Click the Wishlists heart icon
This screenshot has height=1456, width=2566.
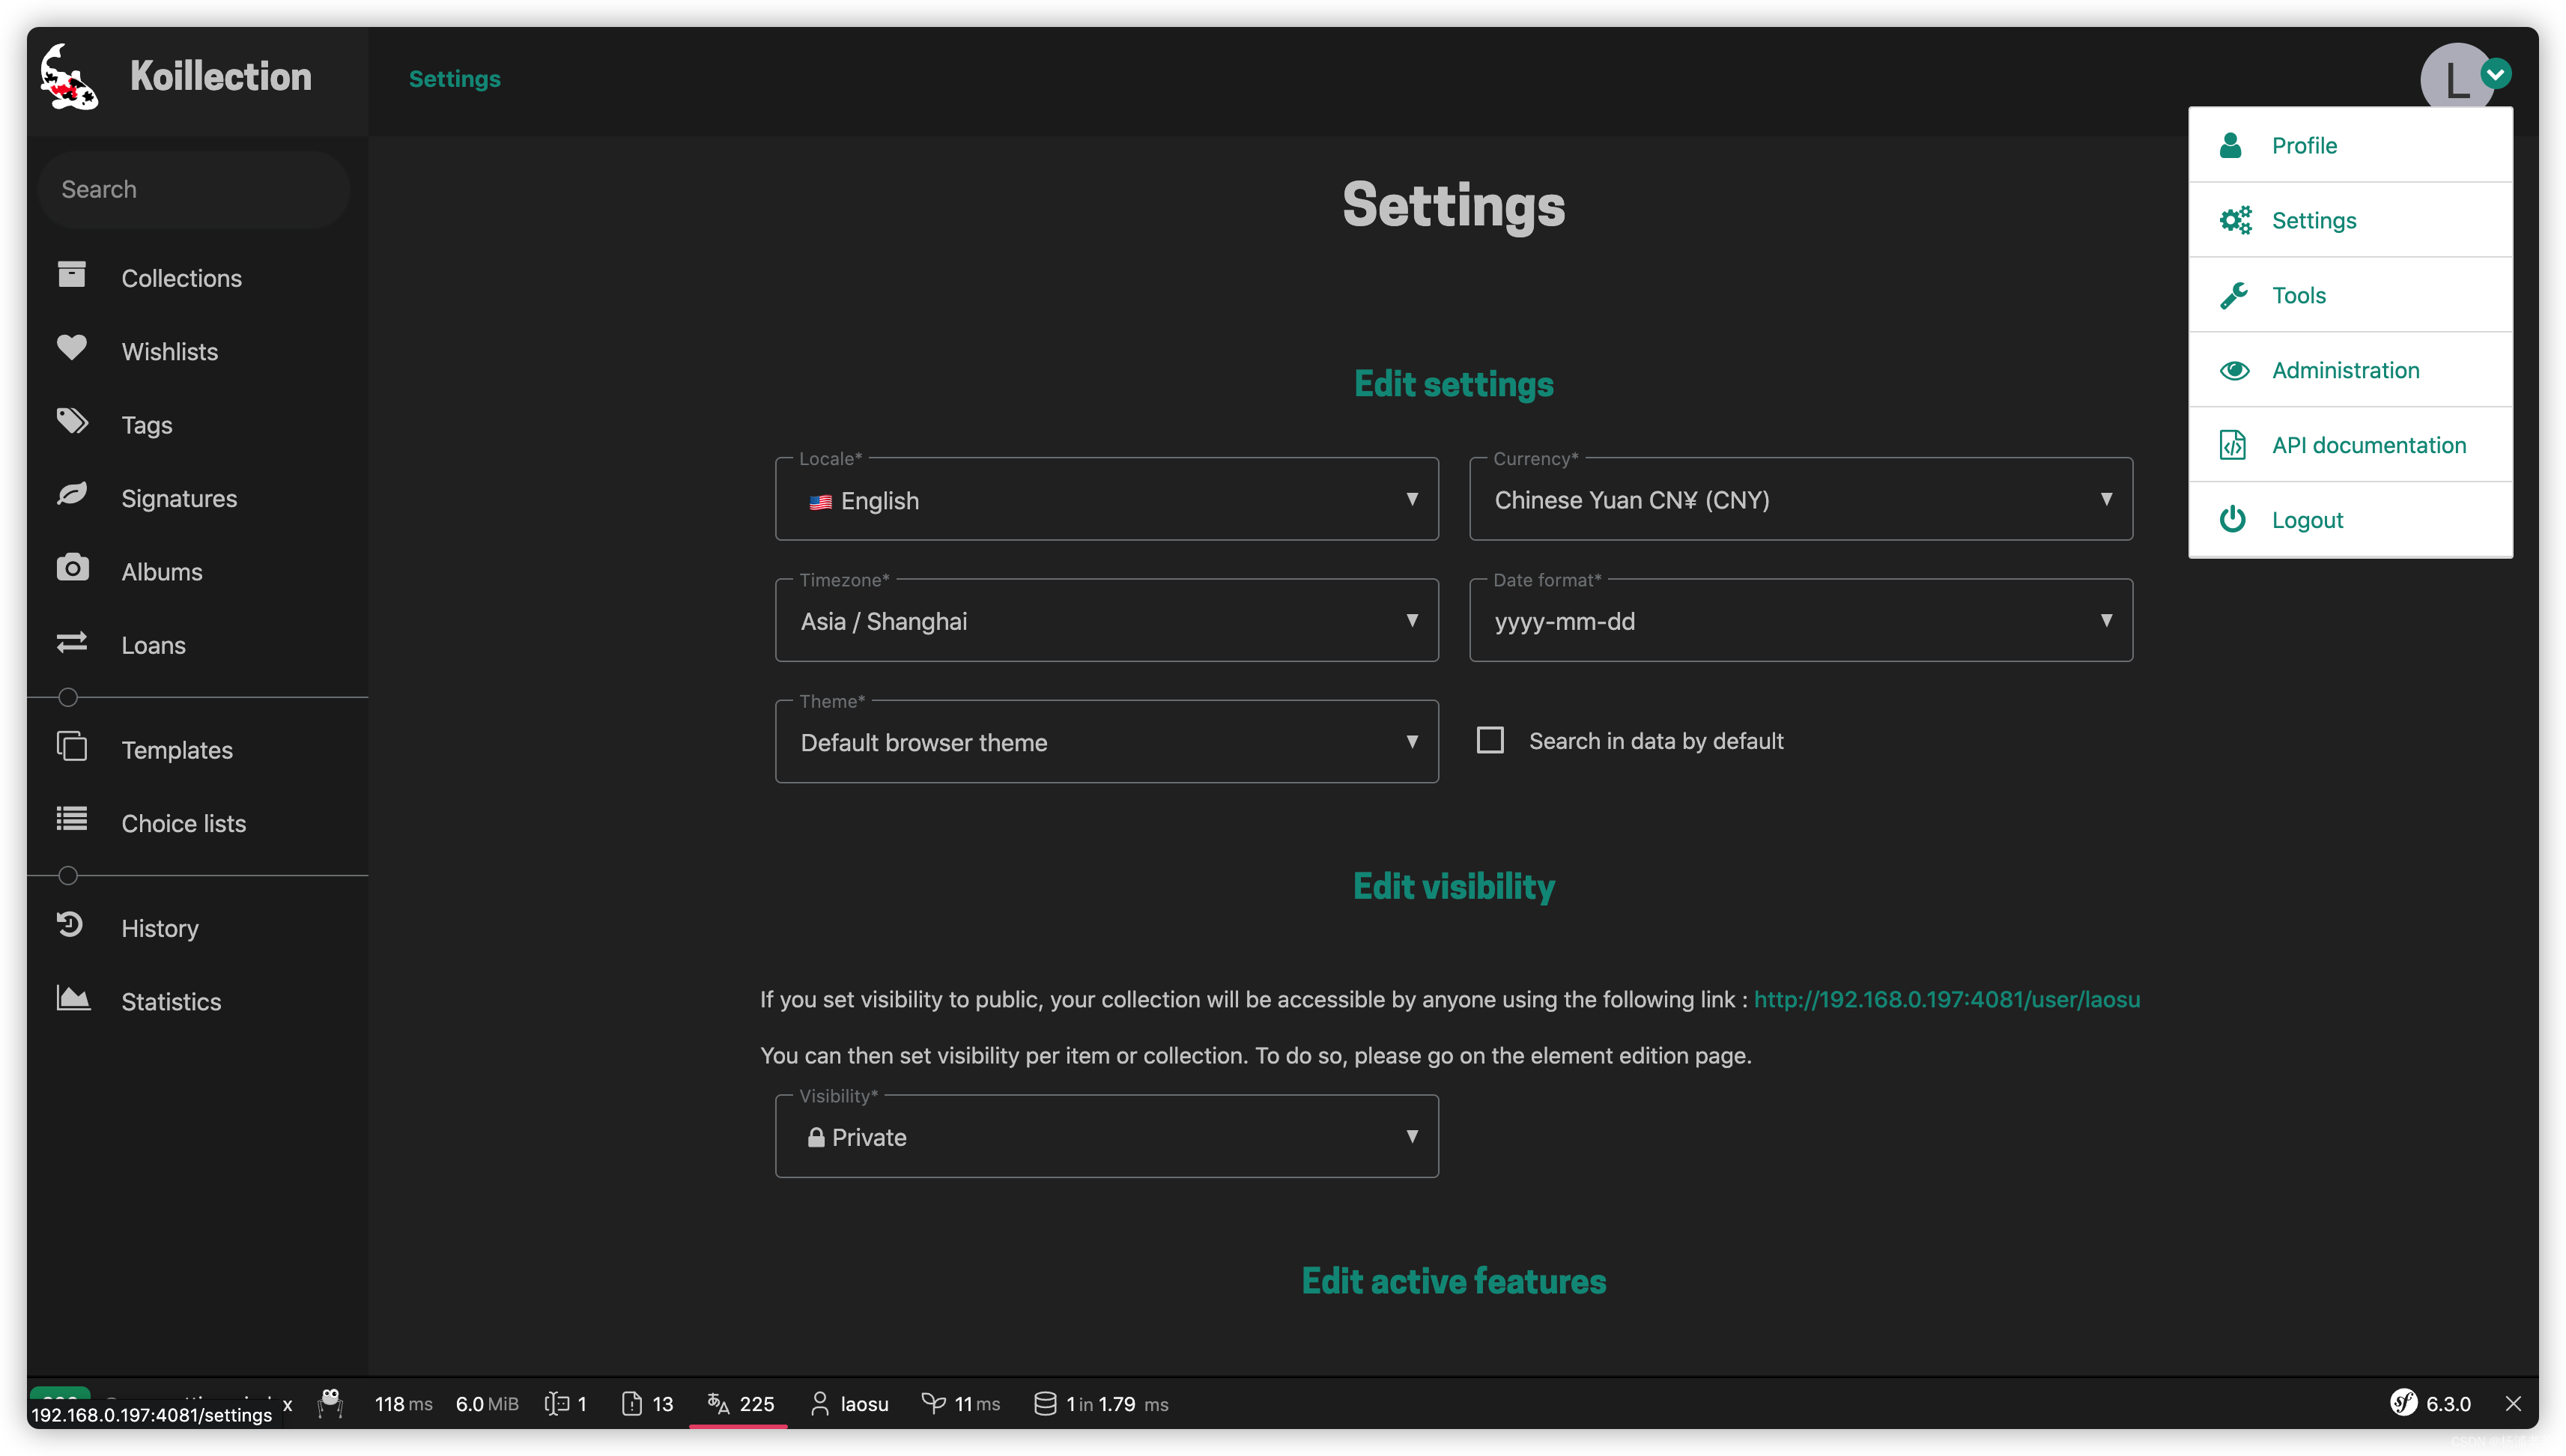72,348
